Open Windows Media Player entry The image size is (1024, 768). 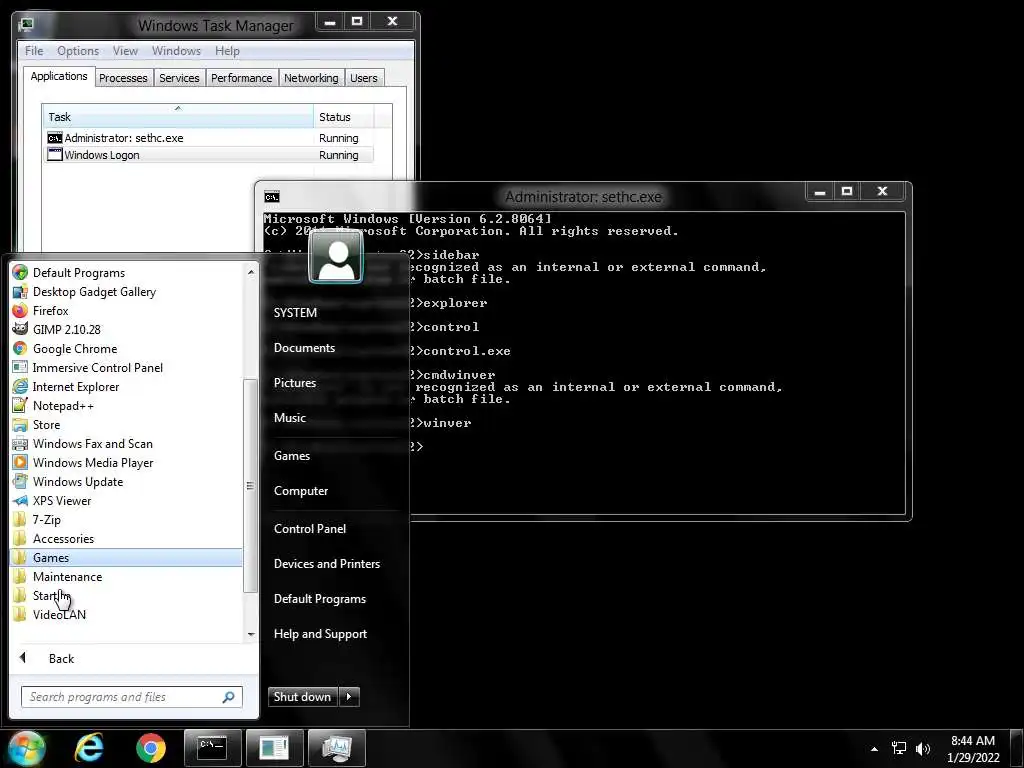(93, 462)
